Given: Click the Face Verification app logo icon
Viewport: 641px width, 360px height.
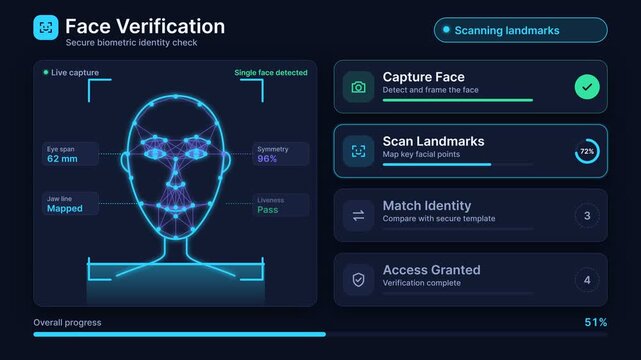Looking at the screenshot, I should point(46,28).
